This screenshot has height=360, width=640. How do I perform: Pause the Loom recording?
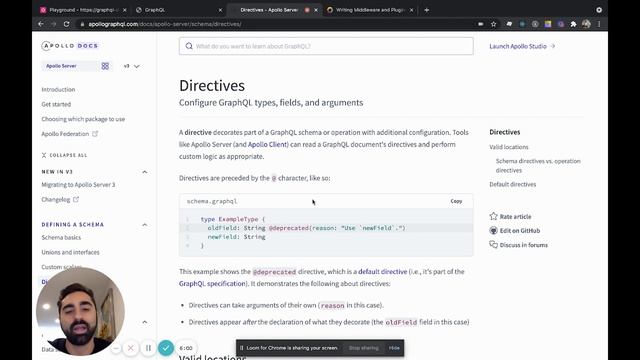pos(148,348)
